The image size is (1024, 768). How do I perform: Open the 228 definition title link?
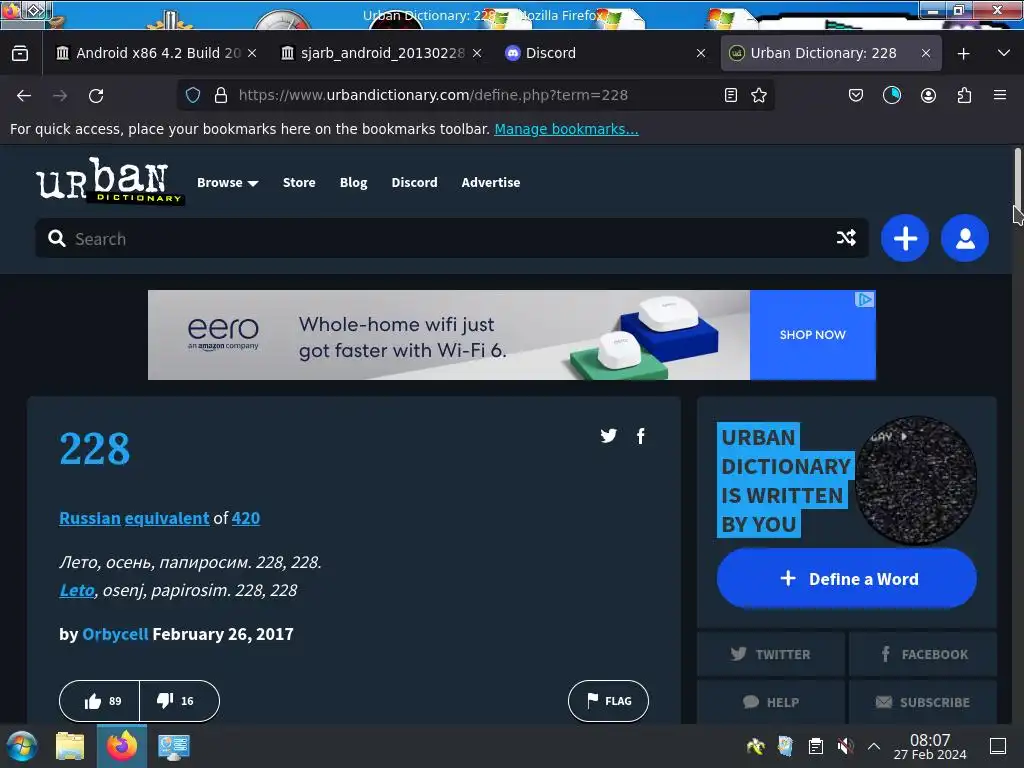(95, 449)
